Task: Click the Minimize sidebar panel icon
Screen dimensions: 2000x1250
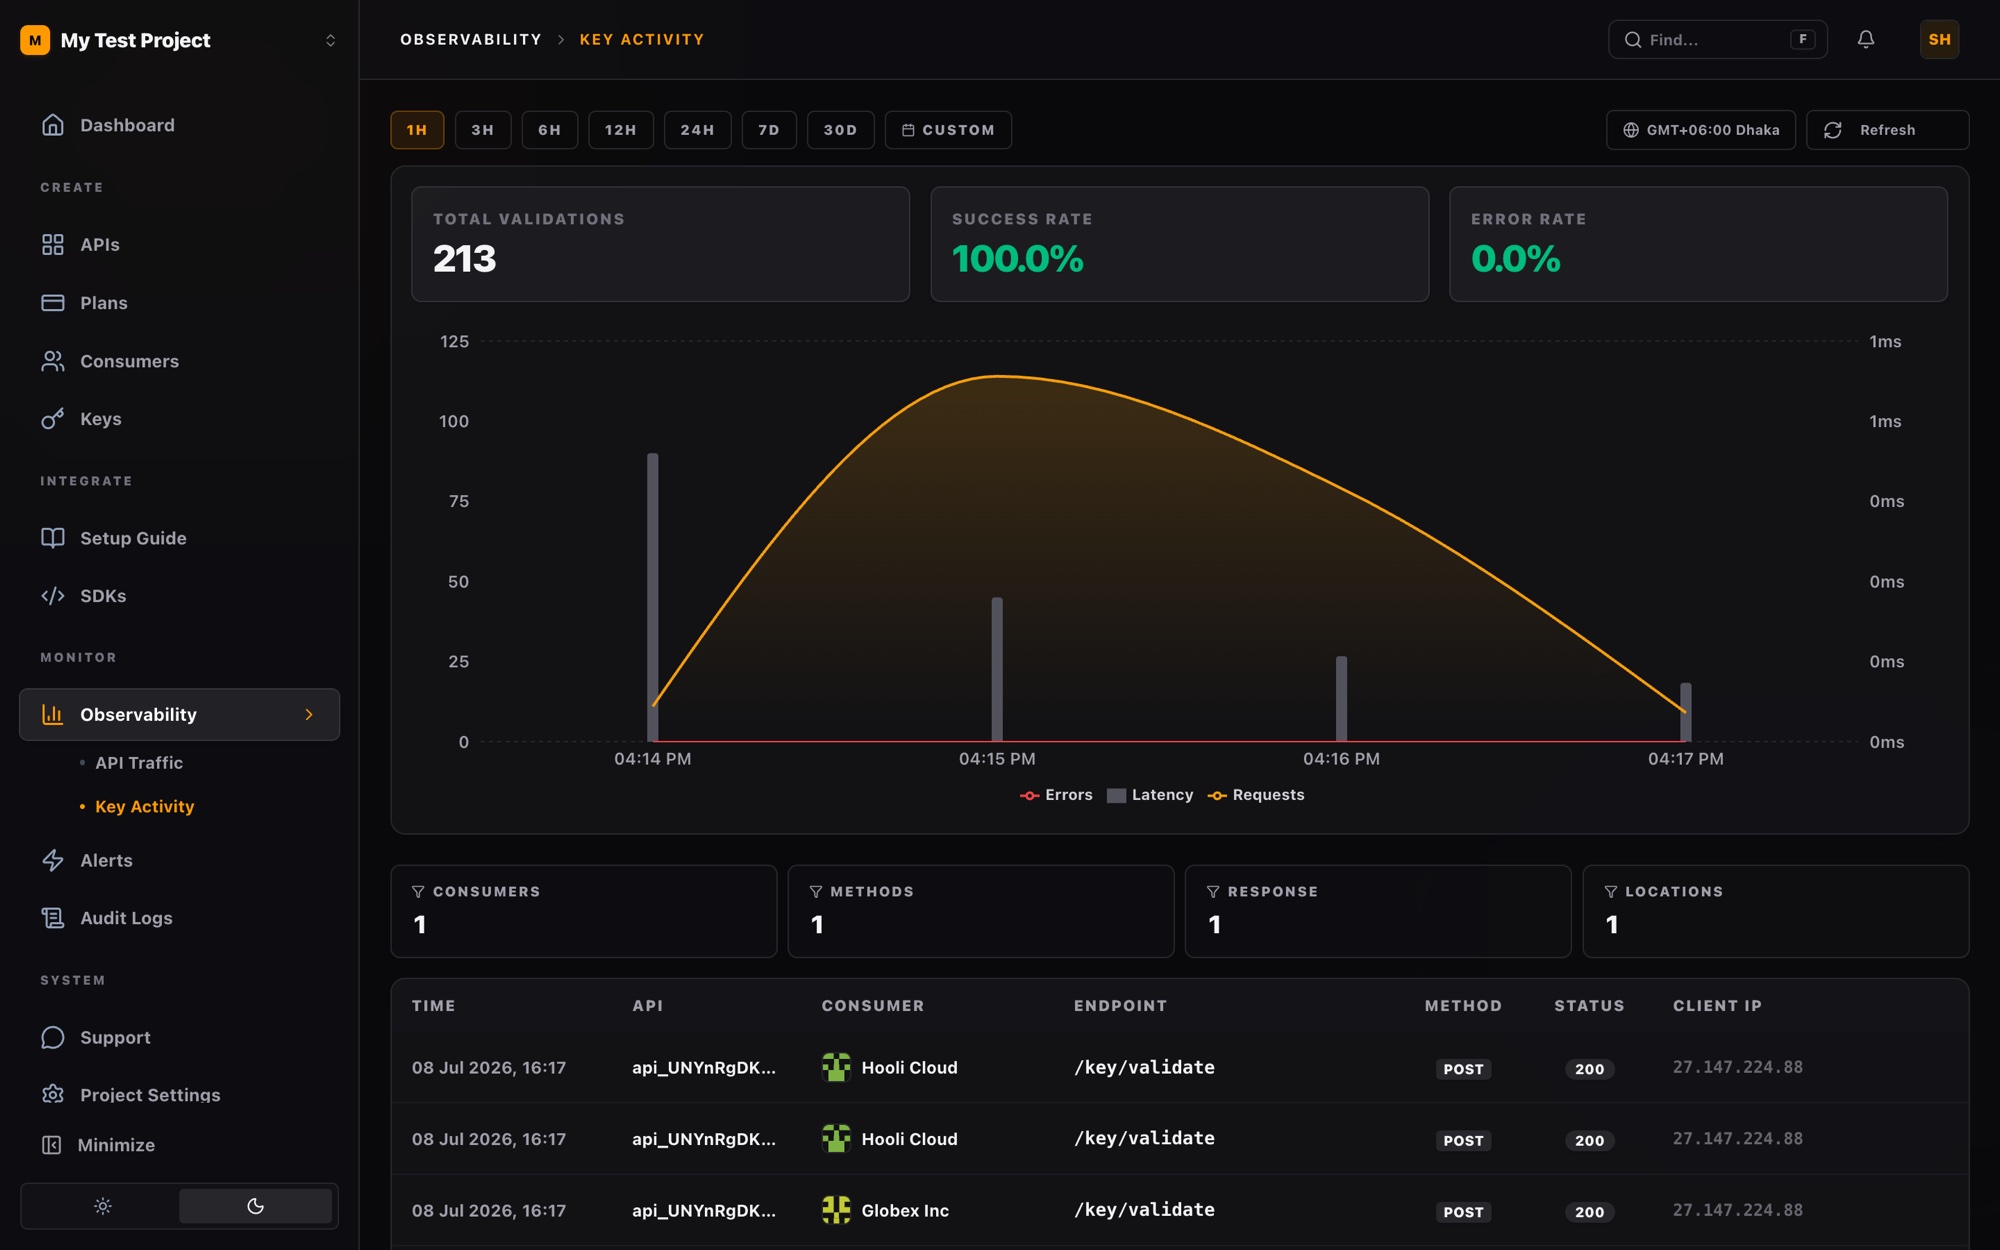Action: (52, 1145)
